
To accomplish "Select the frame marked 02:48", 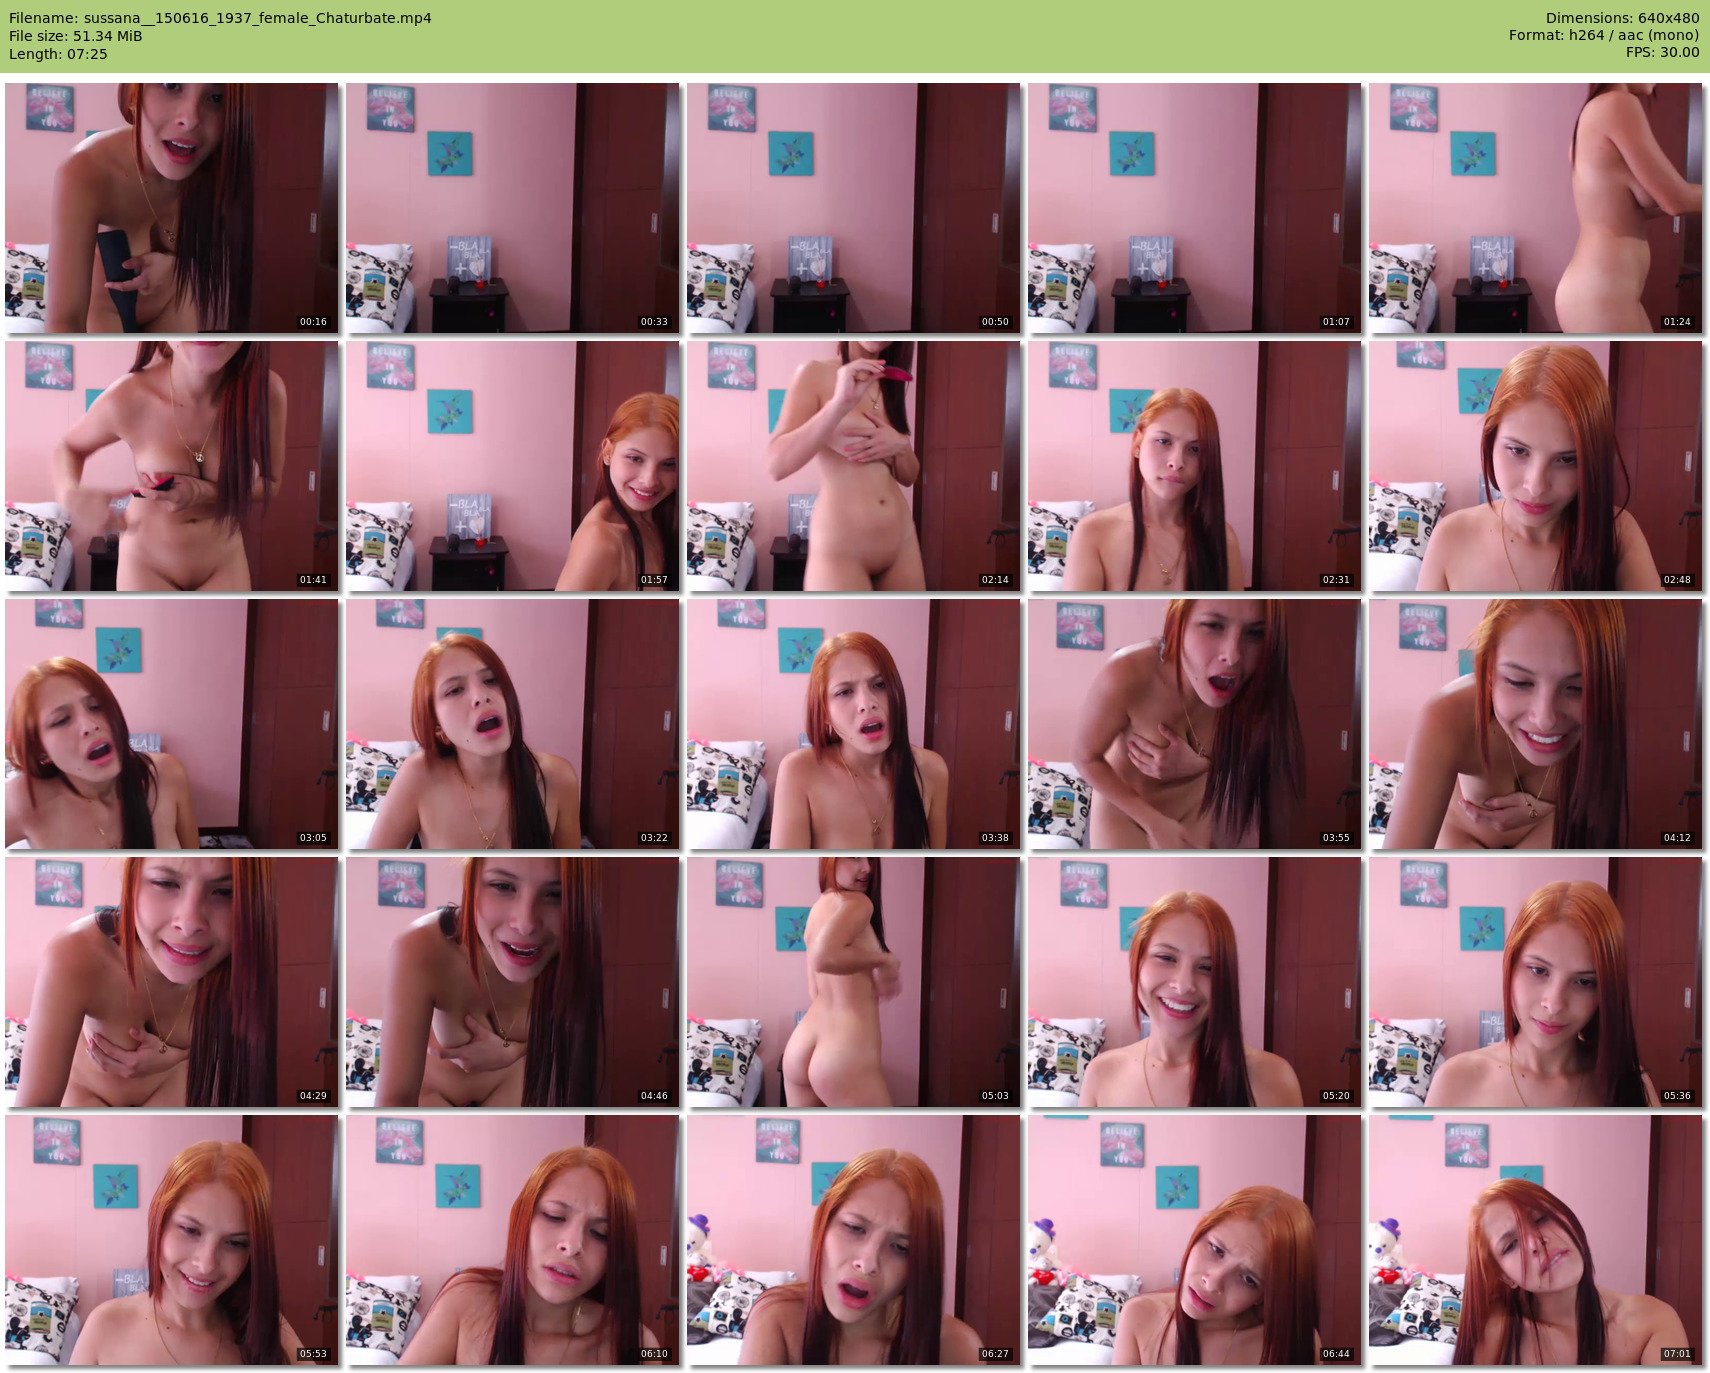I will pyautogui.click(x=1535, y=466).
